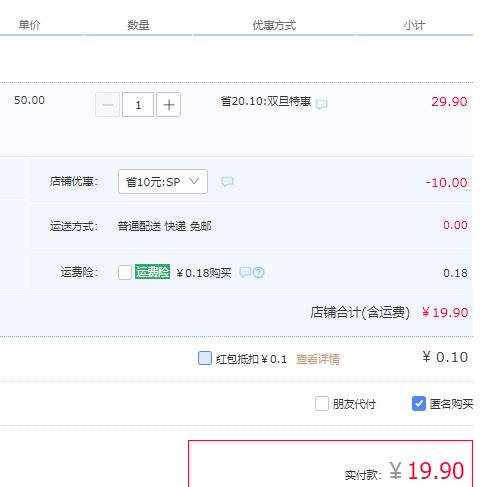Click the 省20.10:双旦特惠 promotion text
This screenshot has height=487, width=488.
click(x=265, y=101)
